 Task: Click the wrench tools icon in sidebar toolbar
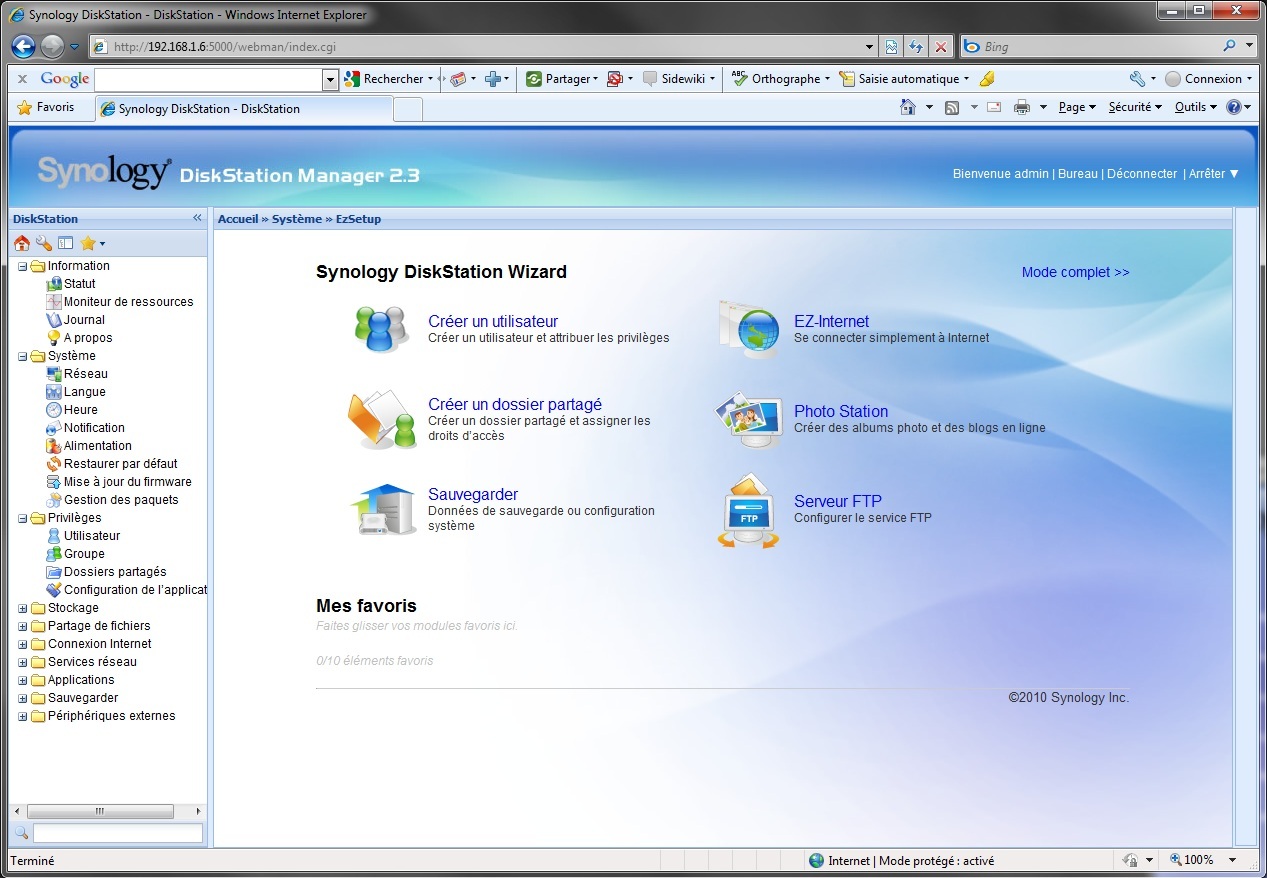[43, 243]
